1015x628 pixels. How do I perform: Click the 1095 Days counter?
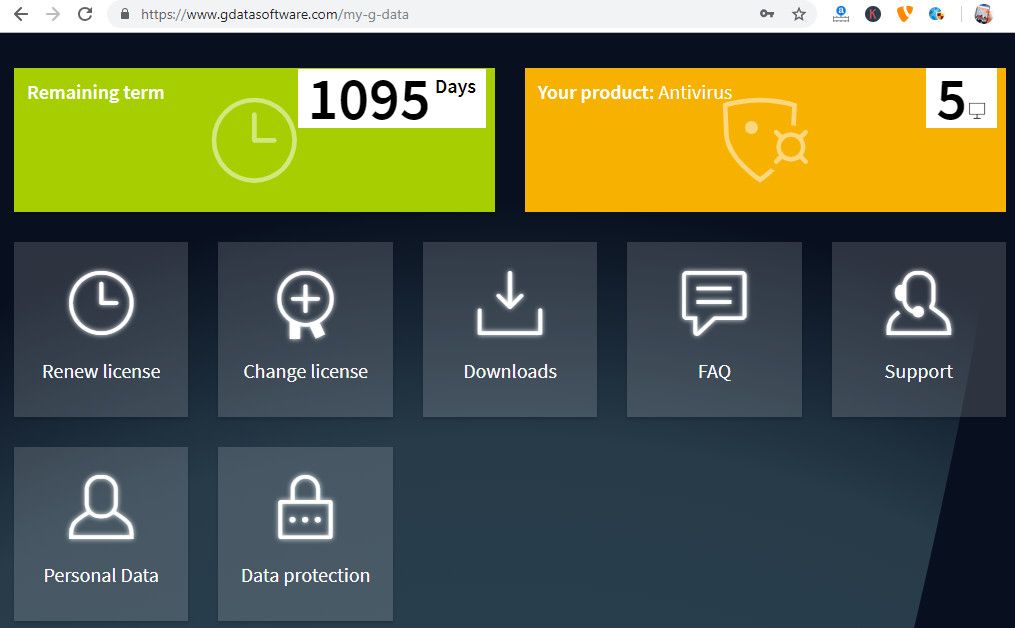[392, 98]
